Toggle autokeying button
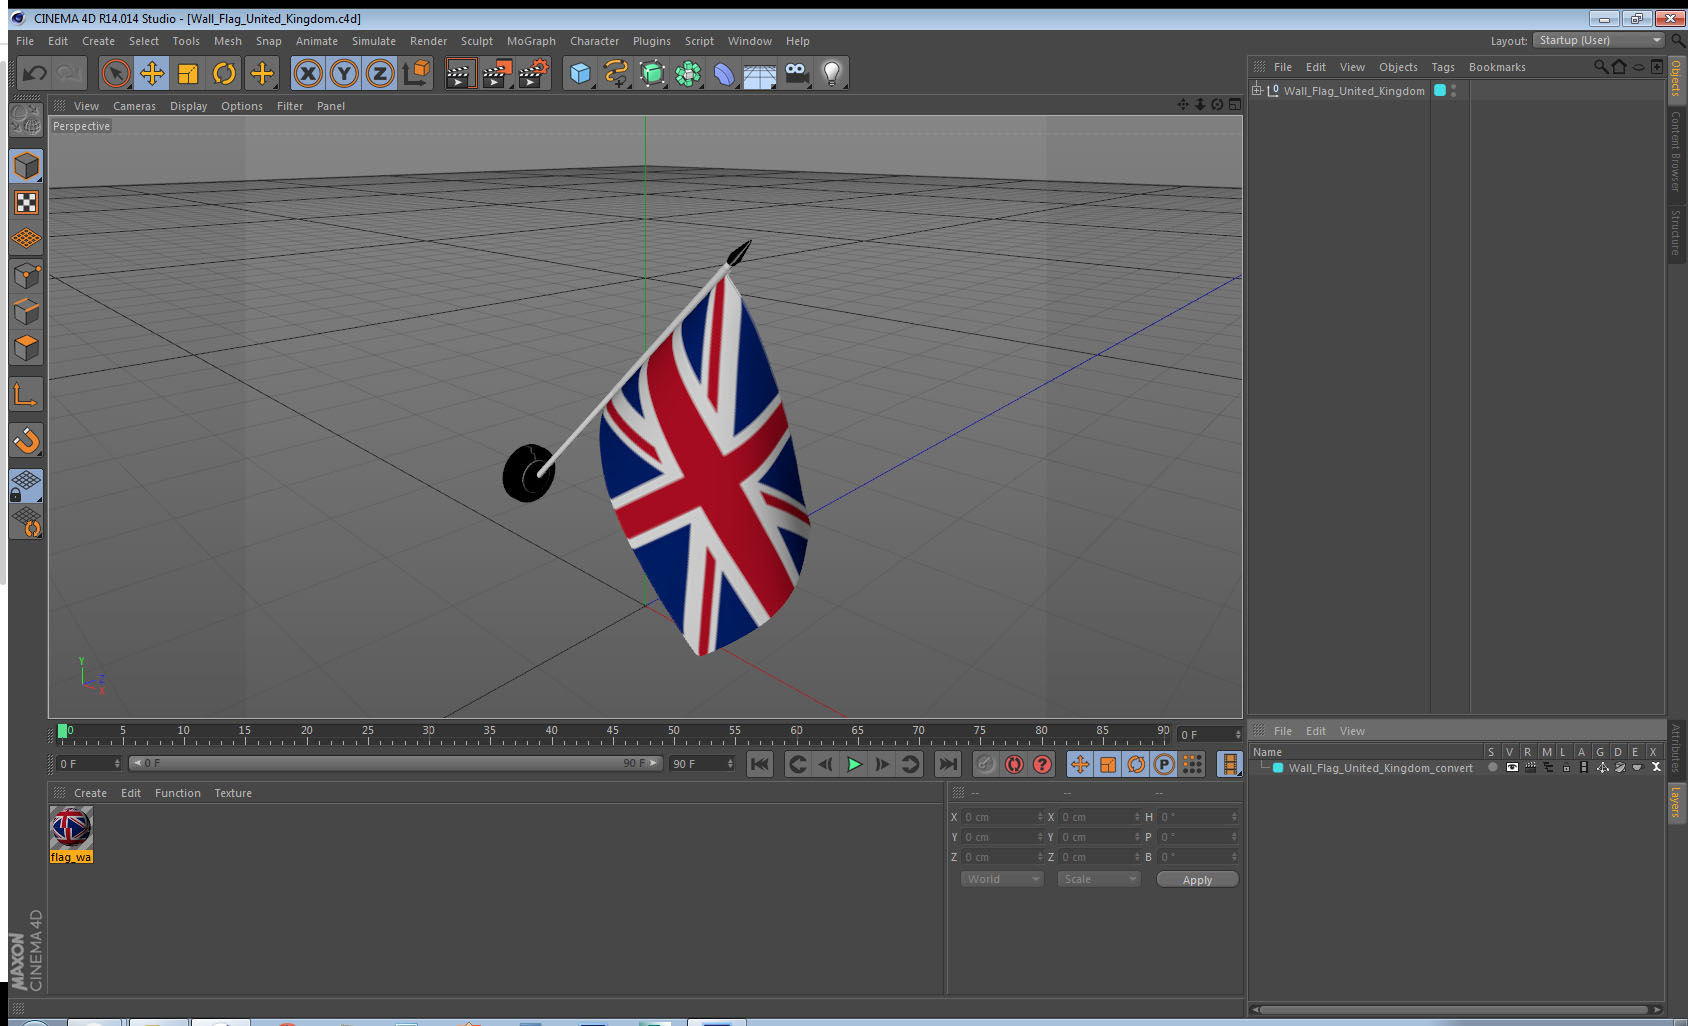The image size is (1688, 1026). click(x=1014, y=764)
